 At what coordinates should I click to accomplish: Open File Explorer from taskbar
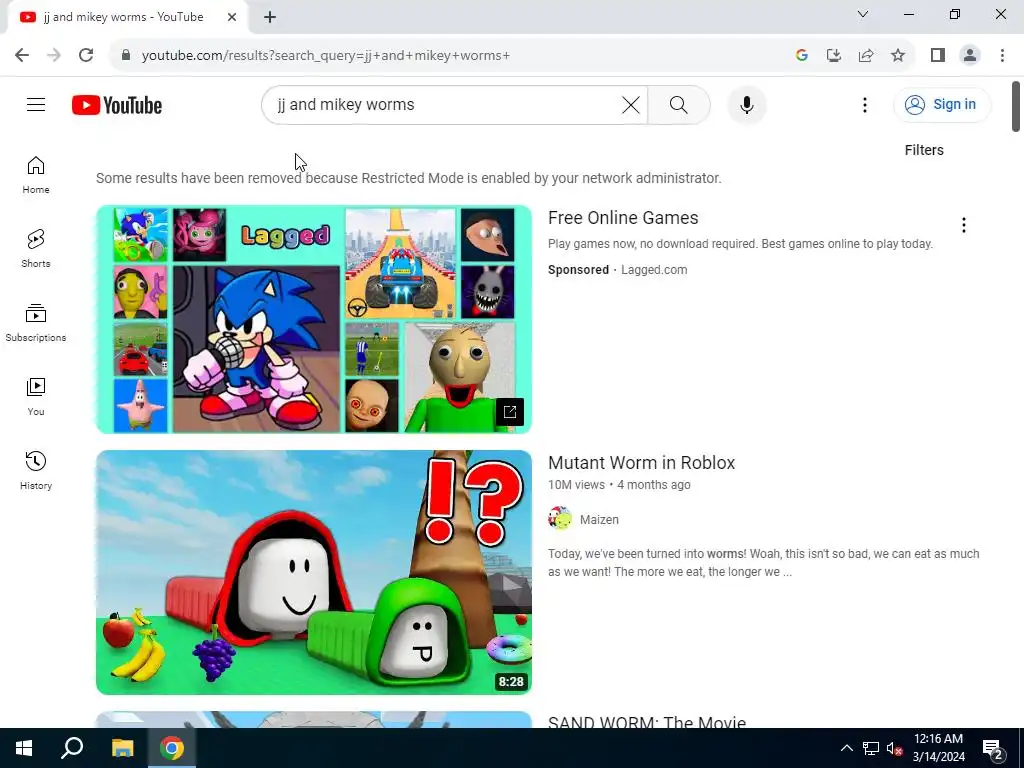pos(122,748)
